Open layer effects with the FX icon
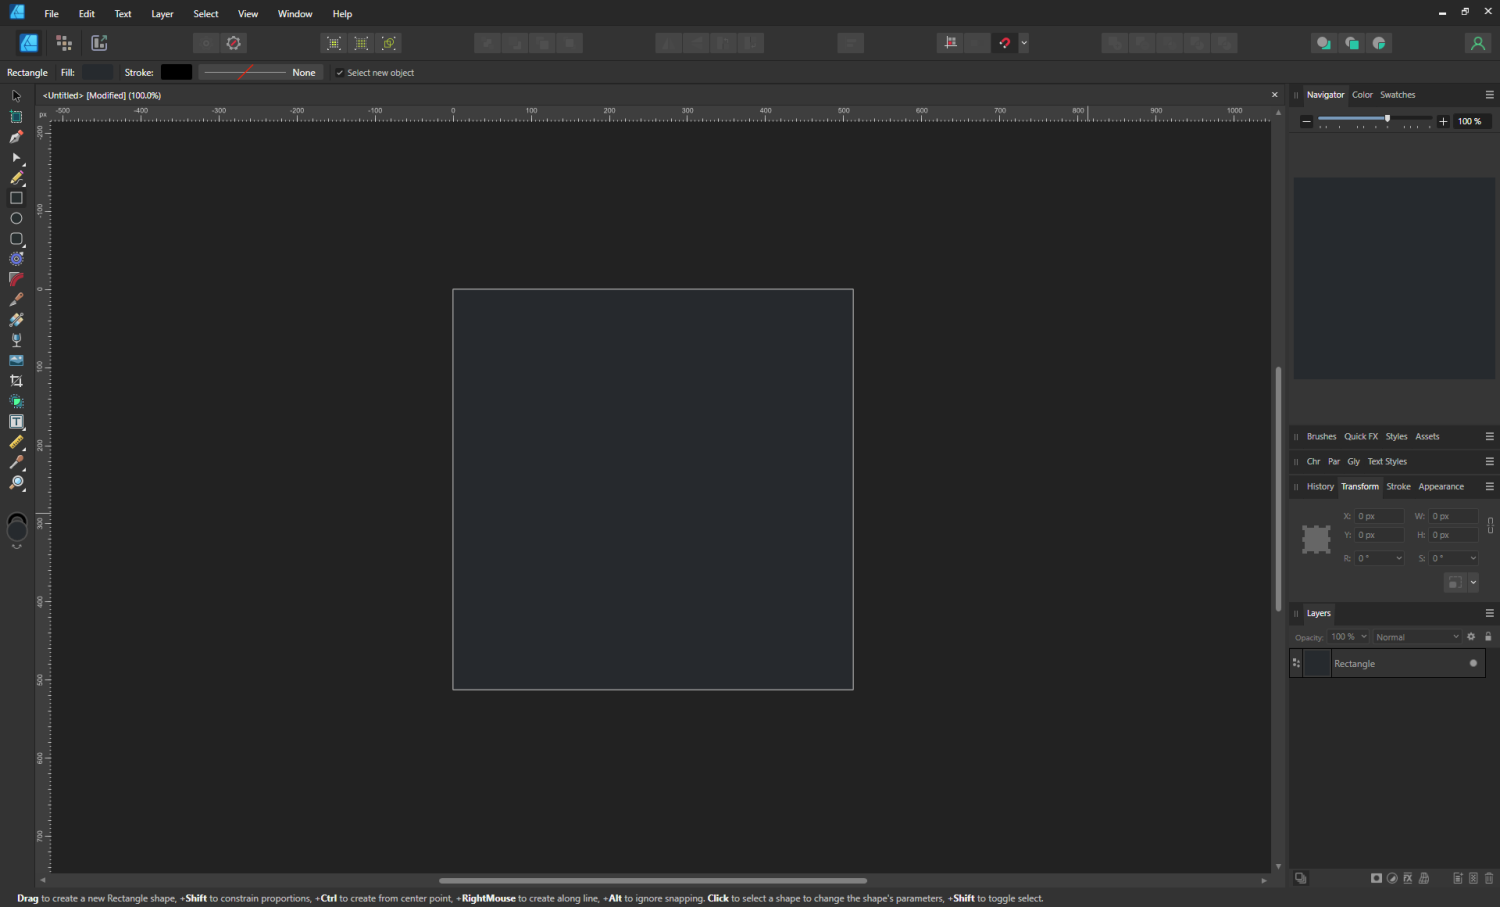The height and width of the screenshot is (907, 1500). click(1408, 878)
